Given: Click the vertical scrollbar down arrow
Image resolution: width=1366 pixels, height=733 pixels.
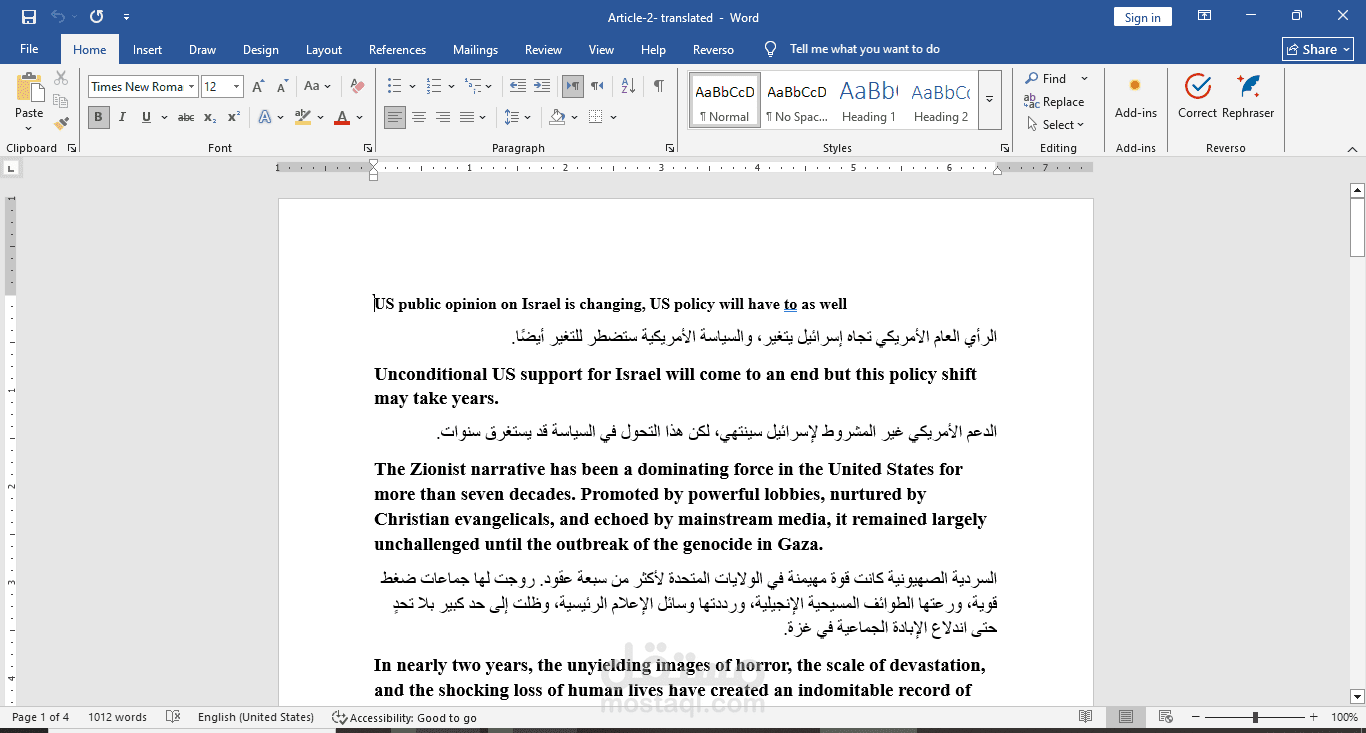Looking at the screenshot, I should pos(1357,696).
